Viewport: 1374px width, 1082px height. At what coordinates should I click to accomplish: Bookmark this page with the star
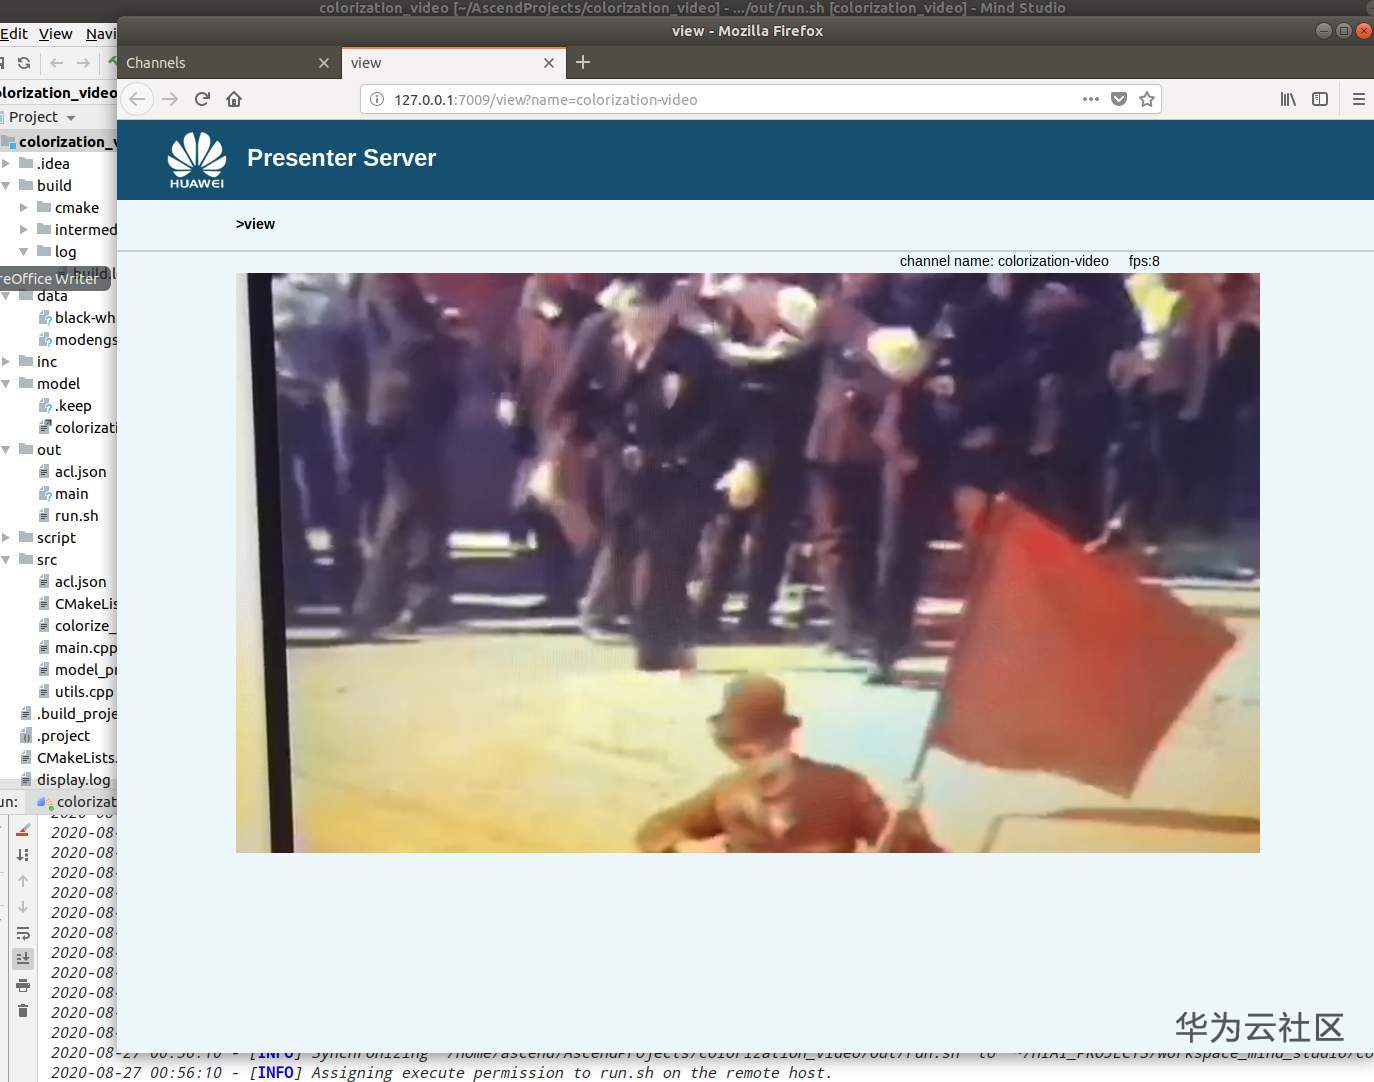coord(1147,99)
